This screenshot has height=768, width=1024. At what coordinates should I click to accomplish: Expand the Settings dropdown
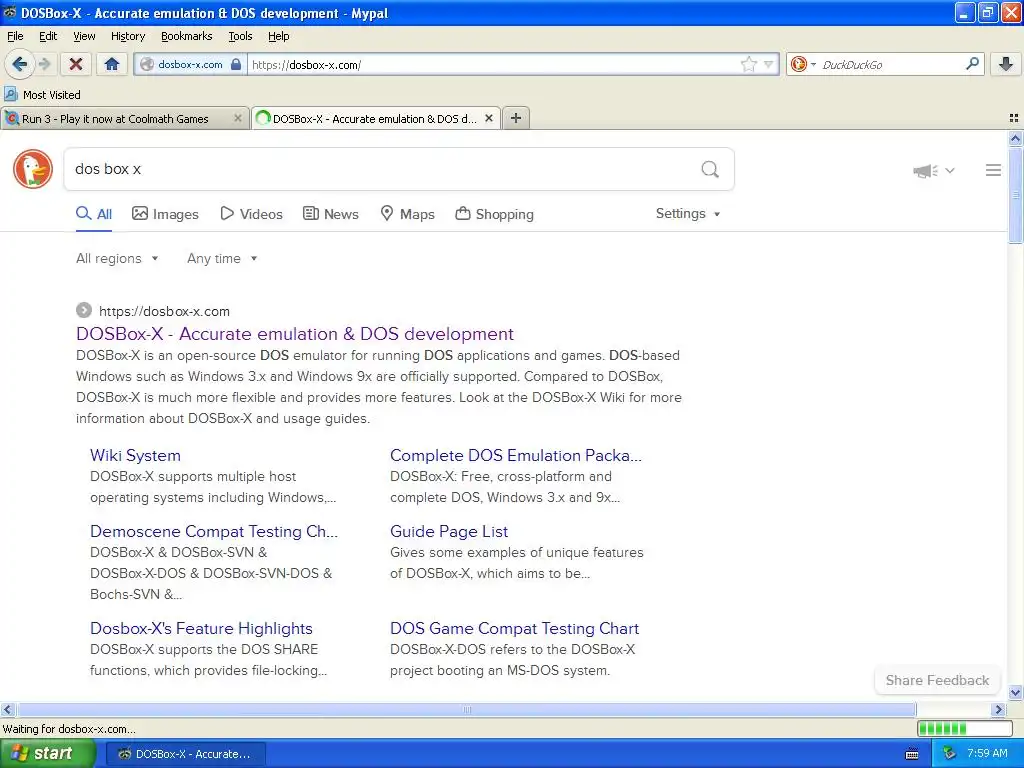click(688, 214)
